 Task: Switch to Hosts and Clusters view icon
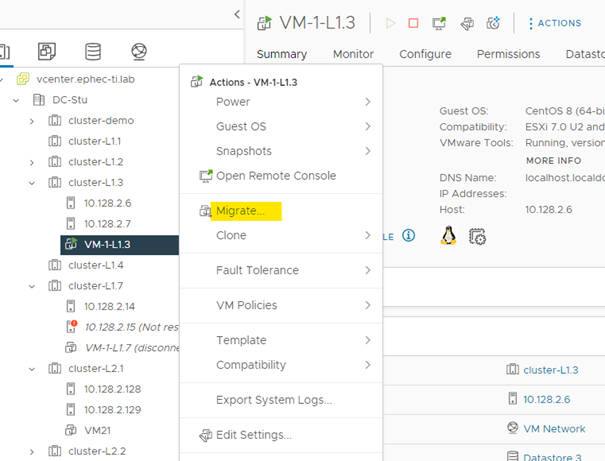5,52
